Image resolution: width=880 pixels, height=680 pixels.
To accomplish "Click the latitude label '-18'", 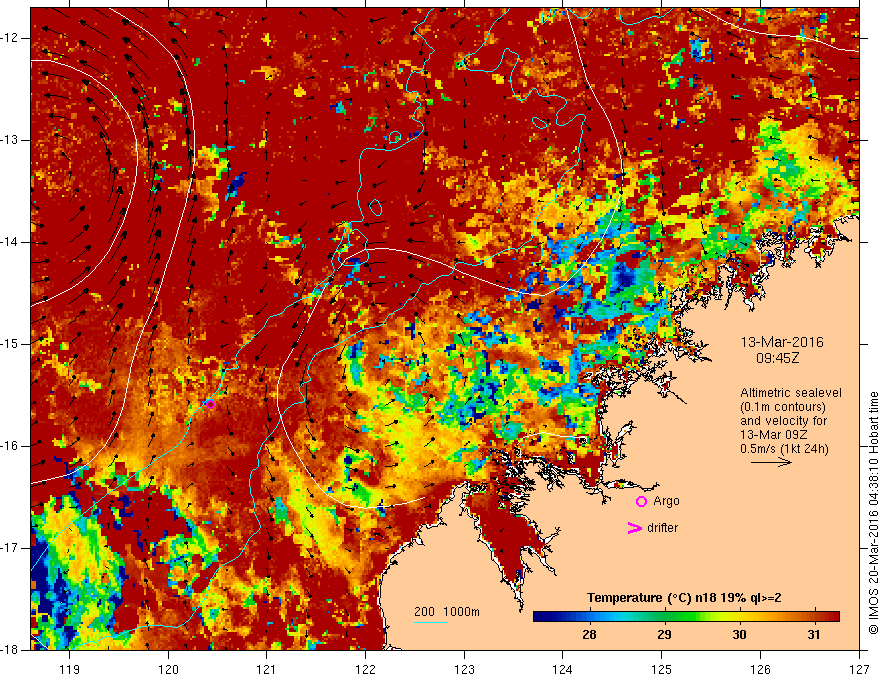I will point(11,650).
